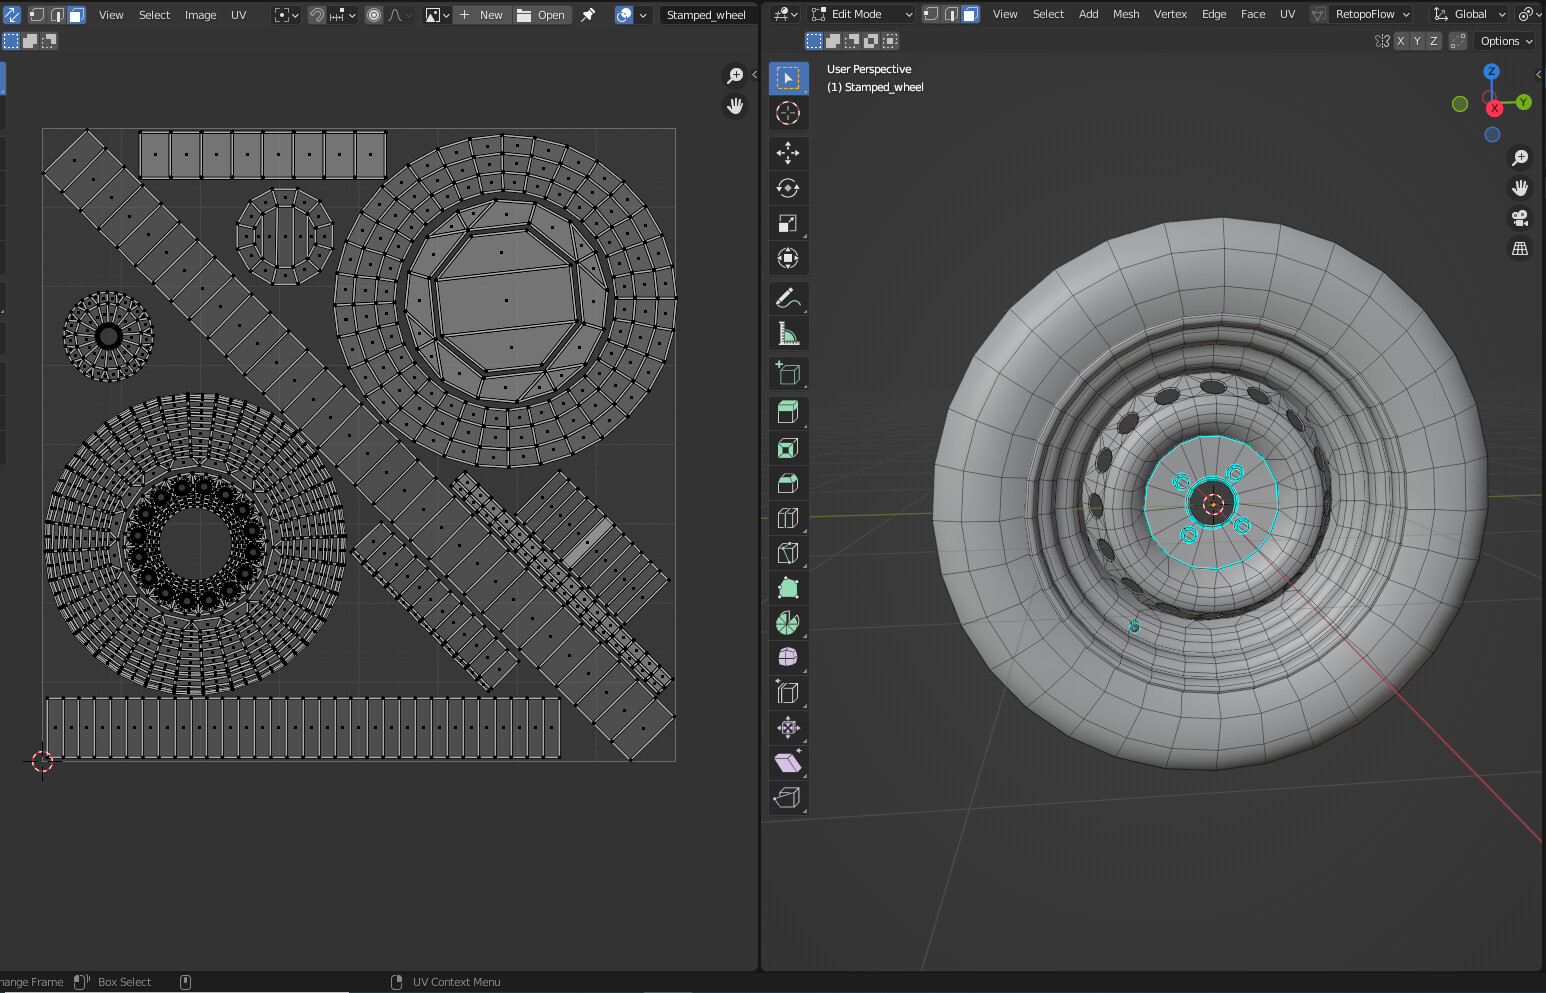Click the Stamped_wheel image name field
Screen dimensions: 1546x993
click(x=707, y=14)
